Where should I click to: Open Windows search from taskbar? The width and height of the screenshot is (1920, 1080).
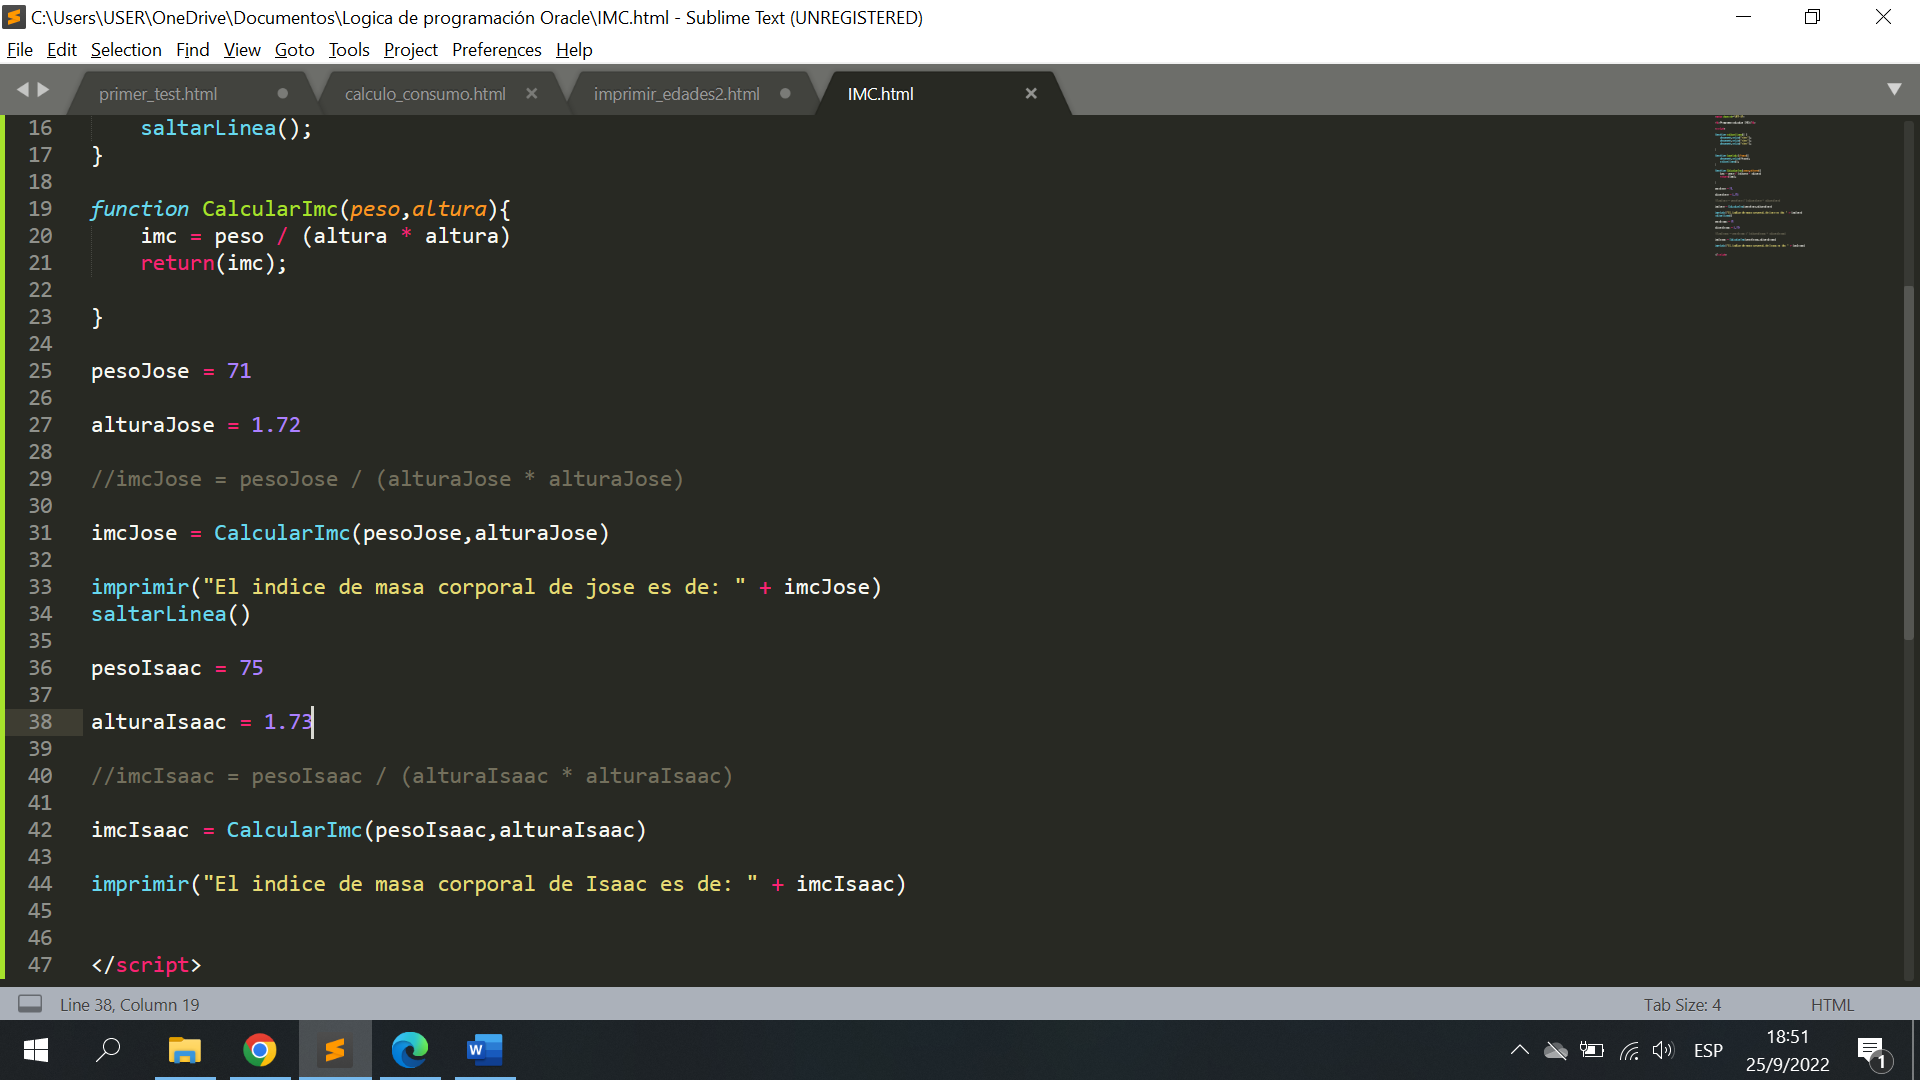click(108, 1050)
